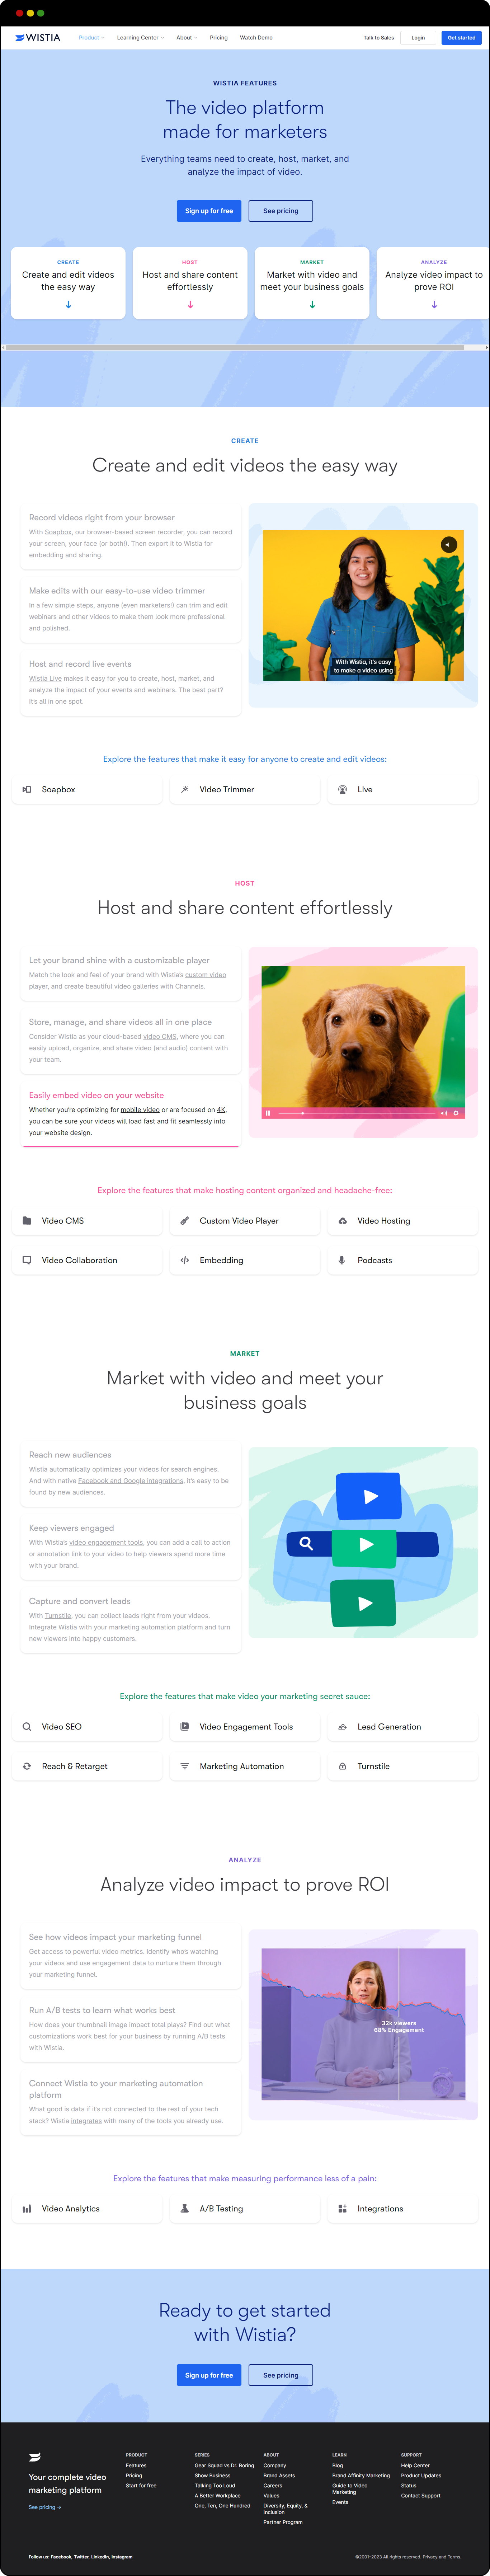Pause the dog video player
The height and width of the screenshot is (2576, 490).
pyautogui.click(x=268, y=1112)
